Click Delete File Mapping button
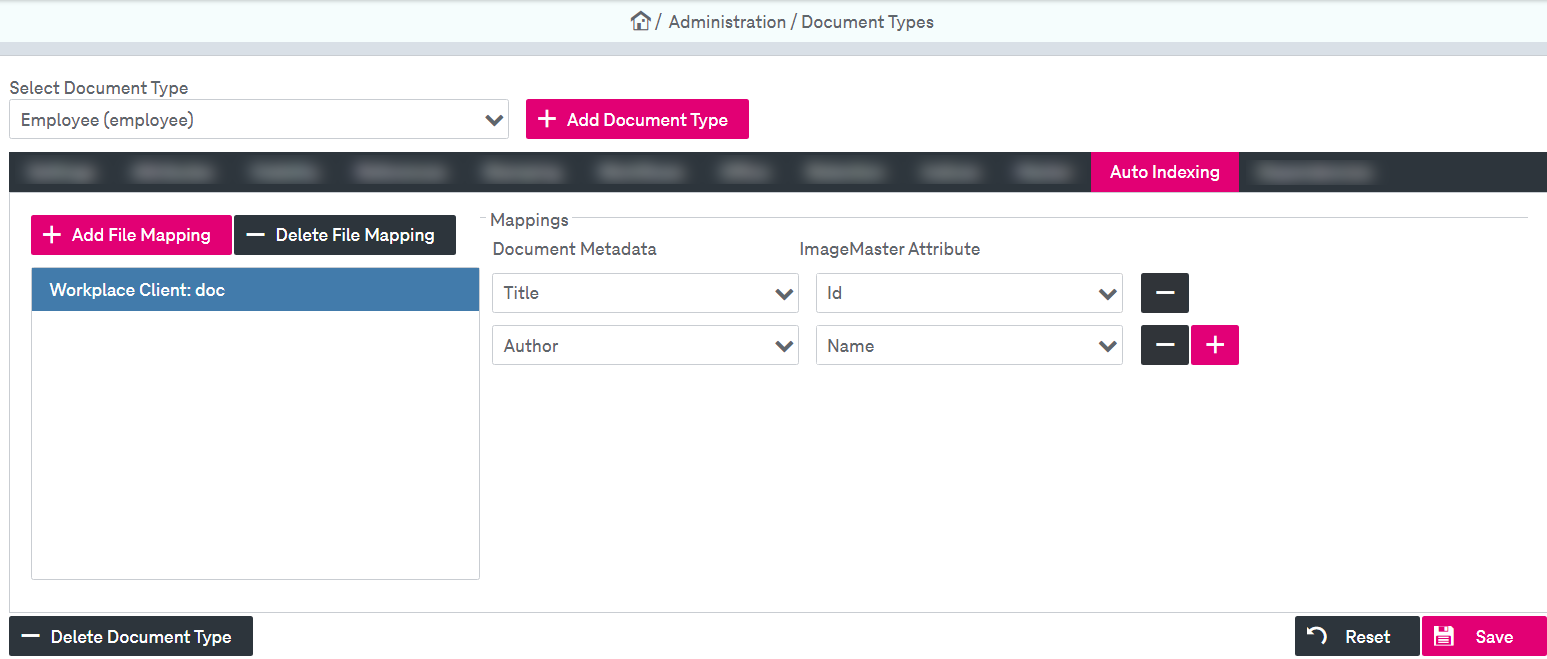This screenshot has width=1547, height=659. 344,235
